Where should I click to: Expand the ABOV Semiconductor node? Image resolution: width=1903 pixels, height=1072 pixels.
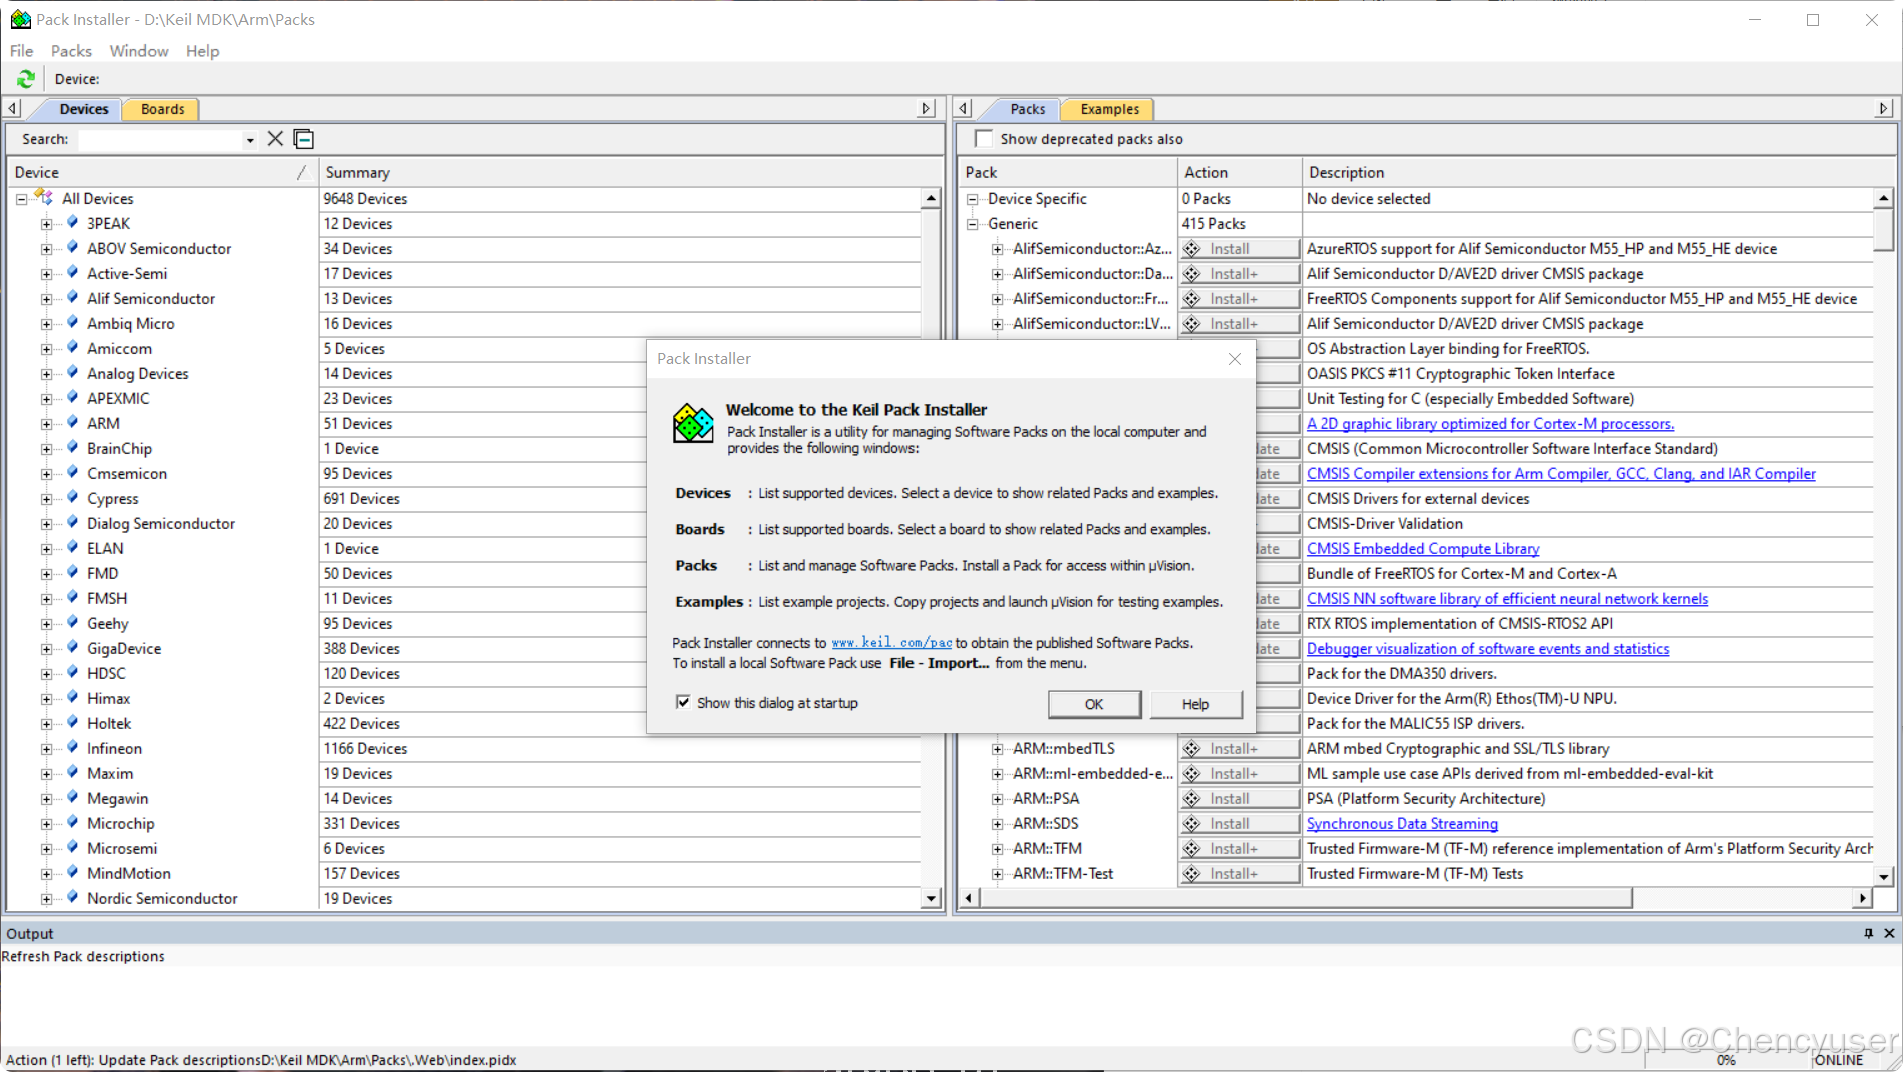tap(46, 249)
